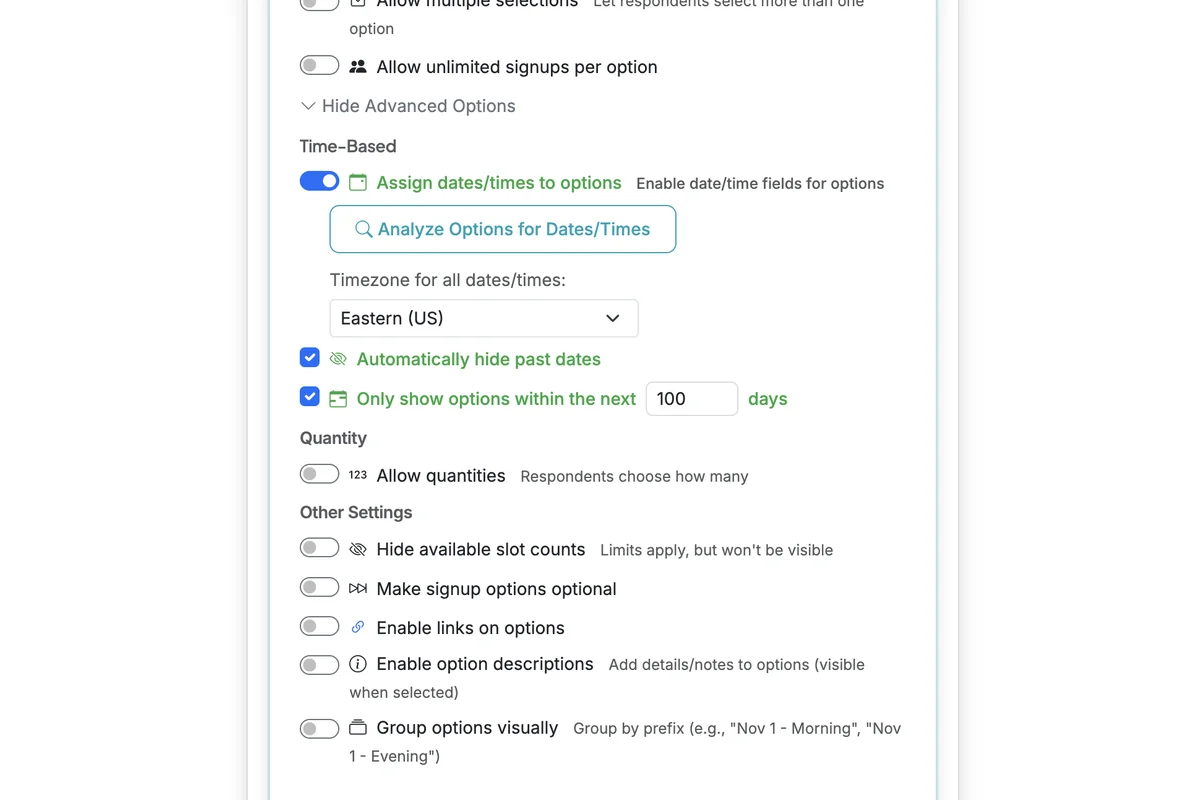The height and width of the screenshot is (800, 1200).
Task: Click the crossed-eye icon for hiding past dates
Action: 338,358
